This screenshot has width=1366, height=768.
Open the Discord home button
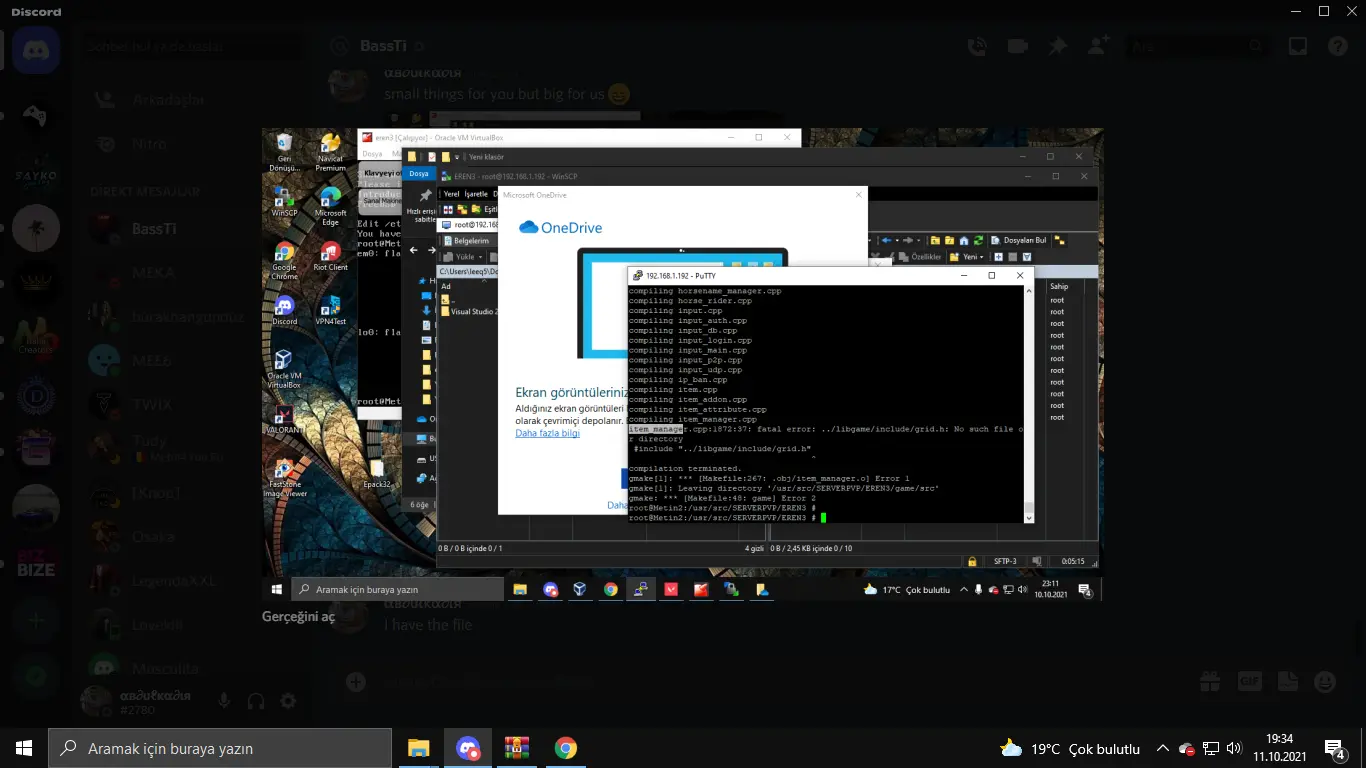click(36, 47)
